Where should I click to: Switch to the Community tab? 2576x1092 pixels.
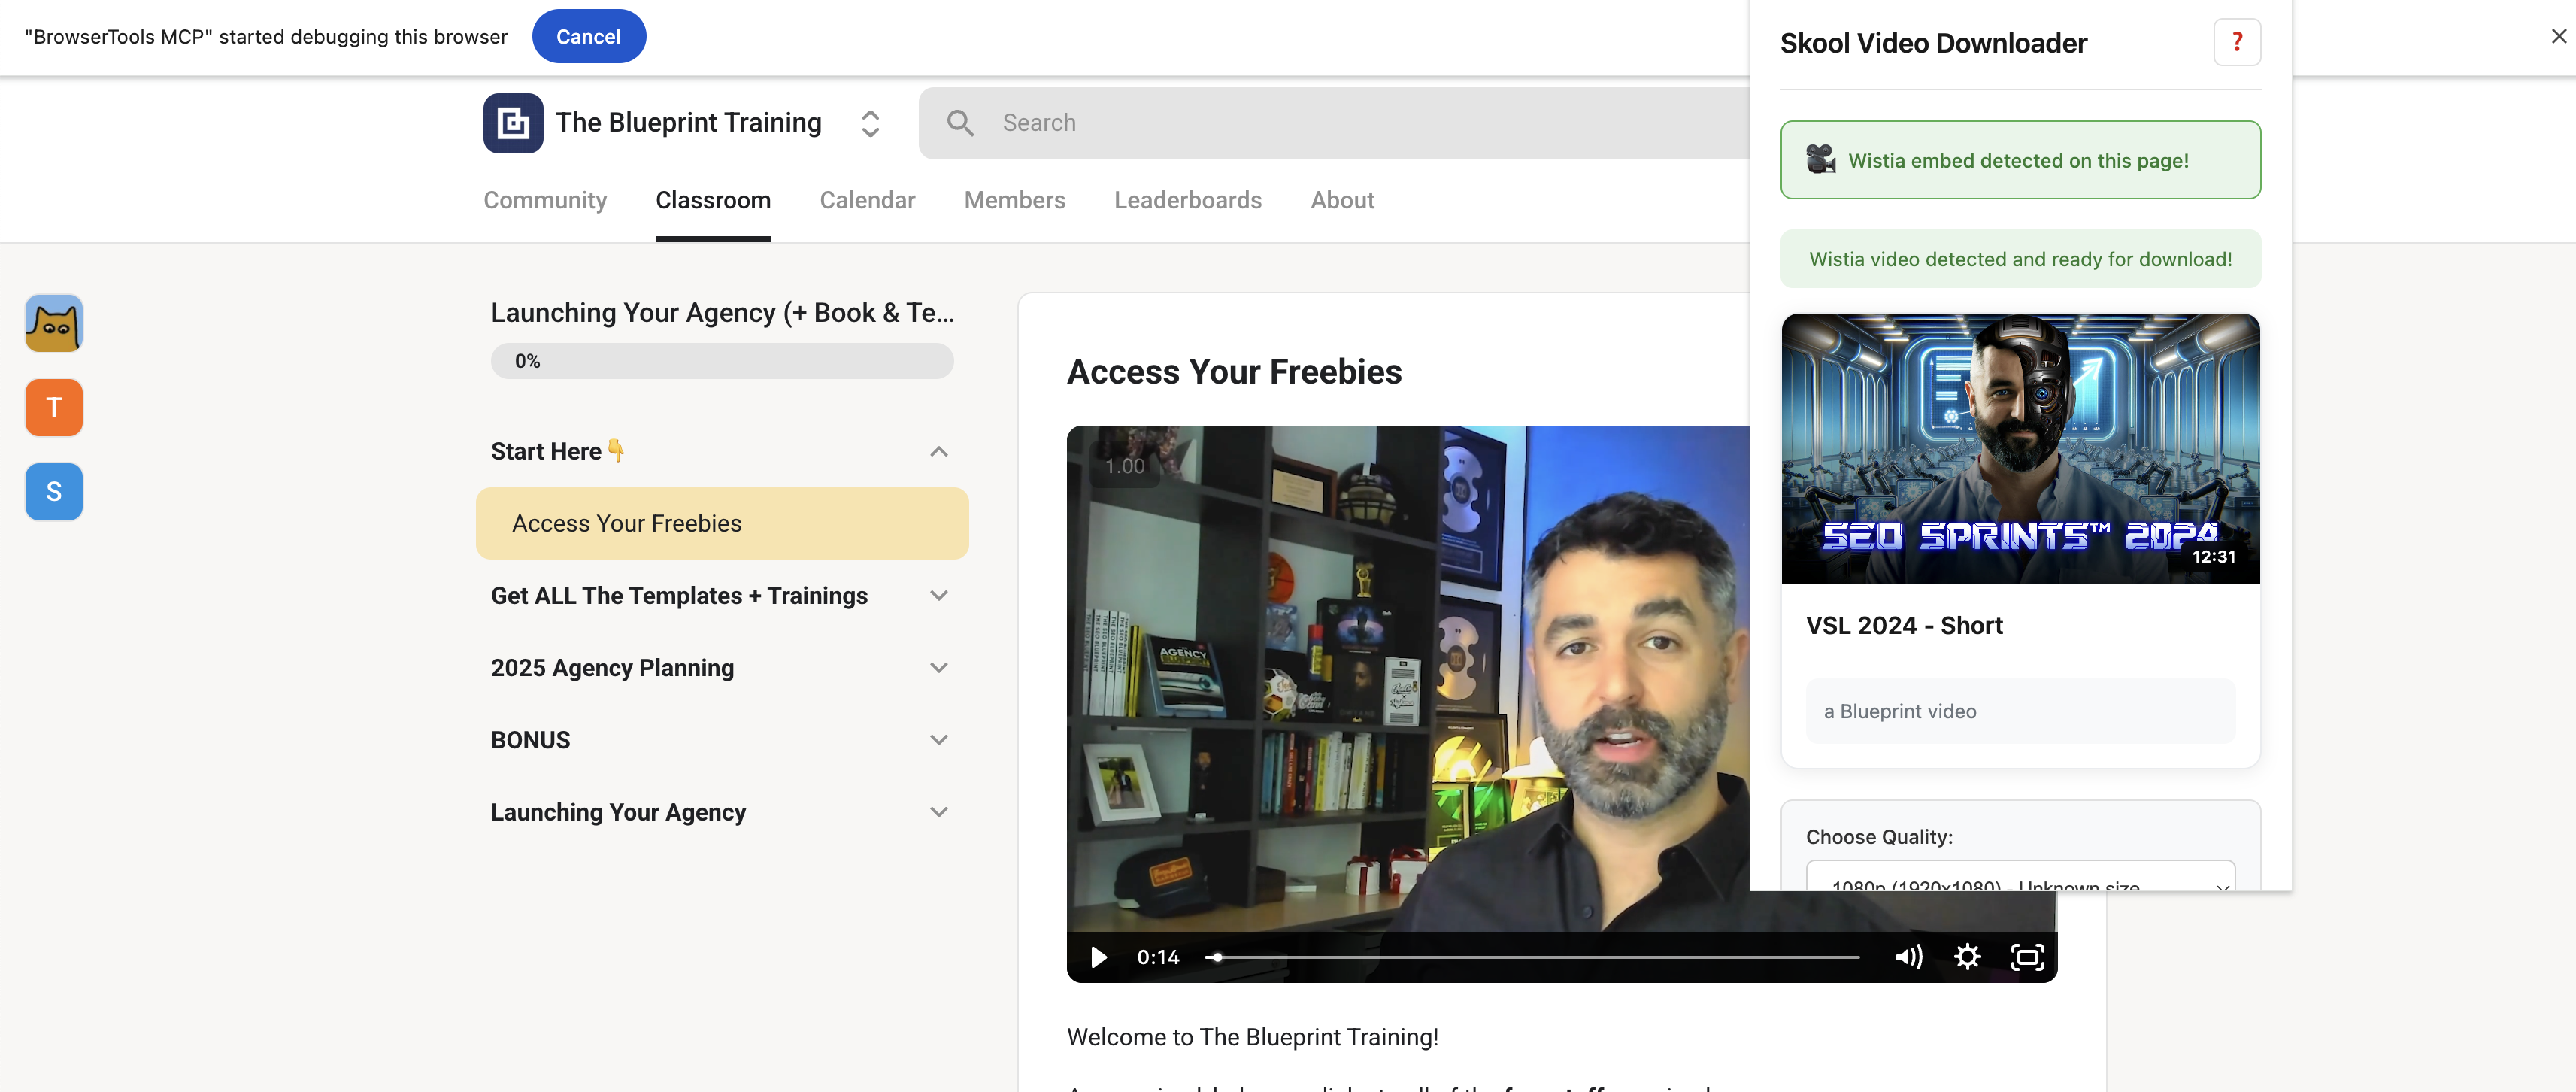point(545,200)
